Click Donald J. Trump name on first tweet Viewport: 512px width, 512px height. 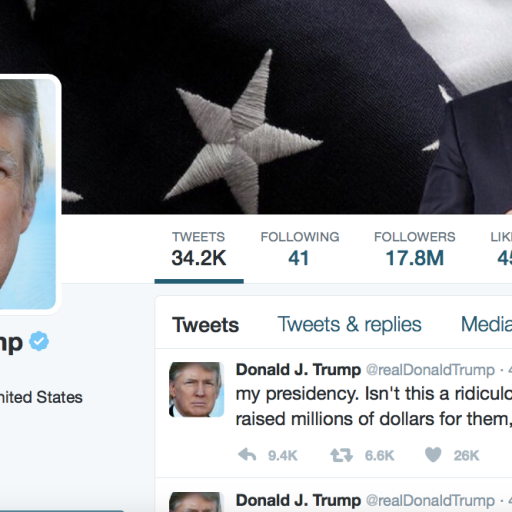[298, 370]
